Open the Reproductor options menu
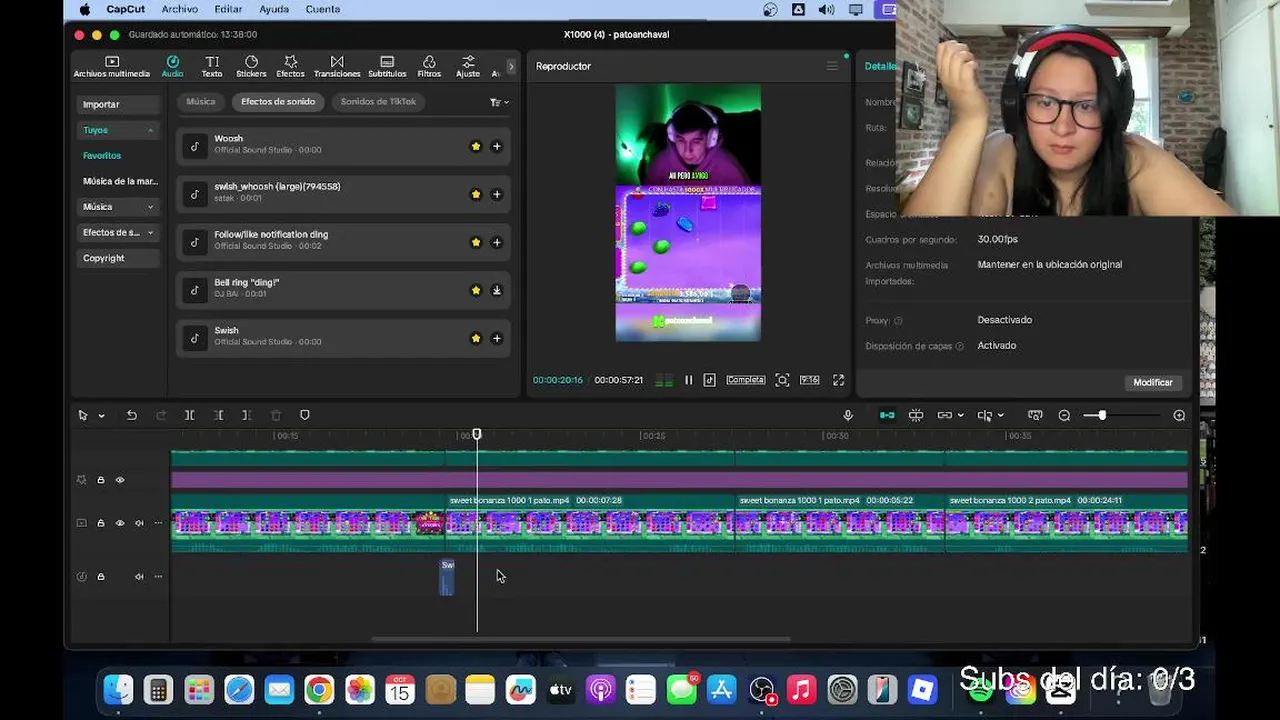 click(x=831, y=66)
